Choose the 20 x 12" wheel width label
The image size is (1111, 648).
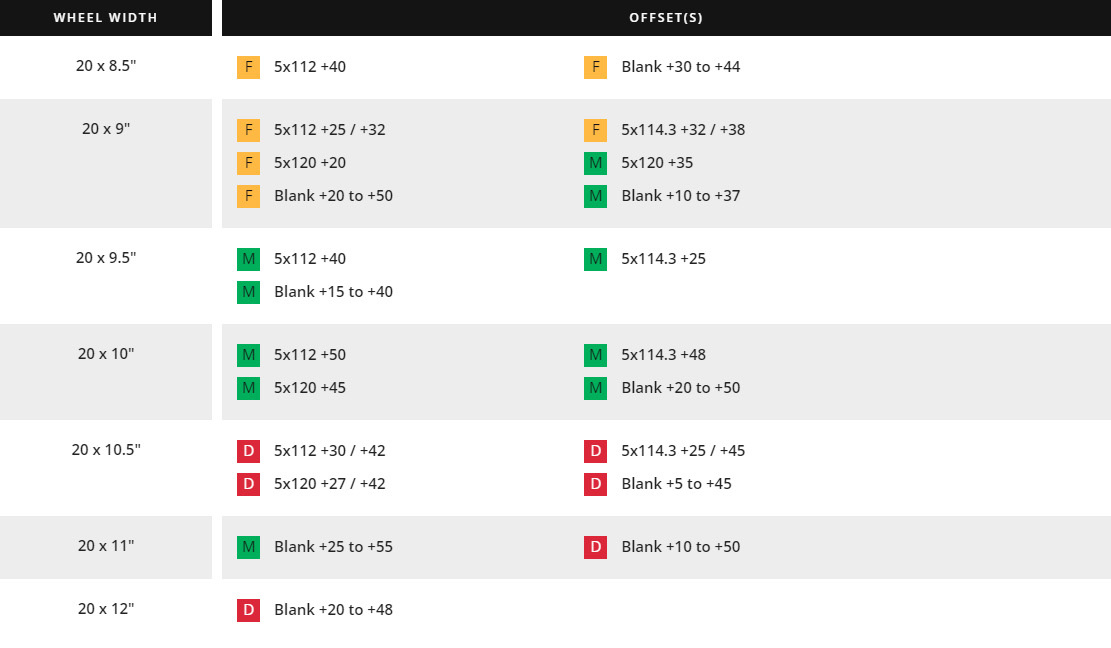(106, 608)
